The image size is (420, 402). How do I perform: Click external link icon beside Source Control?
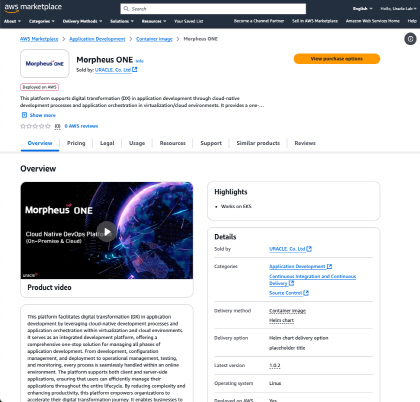pyautogui.click(x=306, y=293)
